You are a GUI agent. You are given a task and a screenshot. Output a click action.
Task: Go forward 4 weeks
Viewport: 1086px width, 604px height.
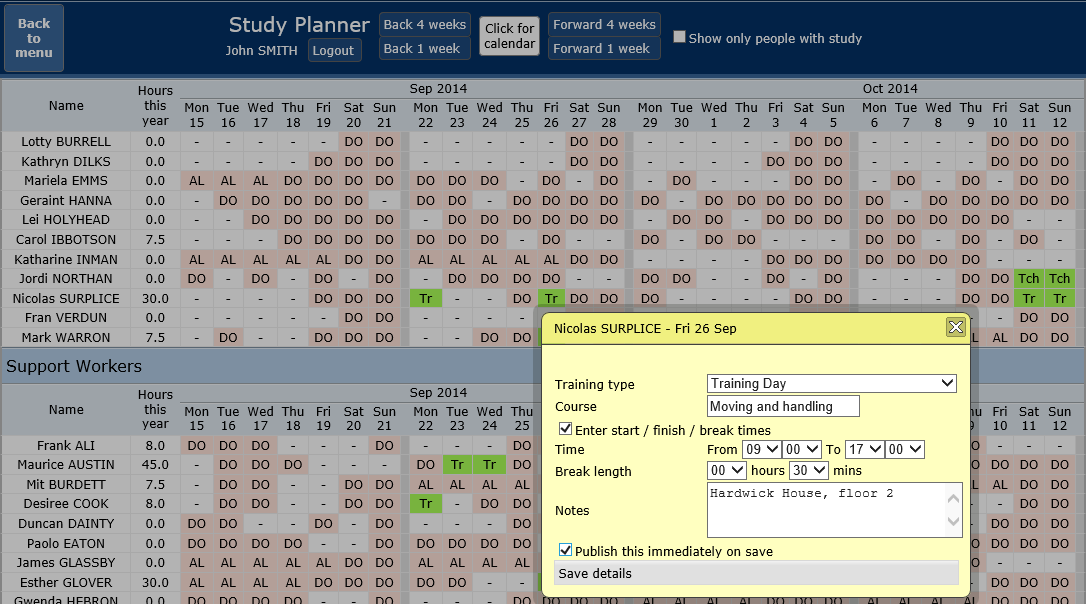point(604,24)
